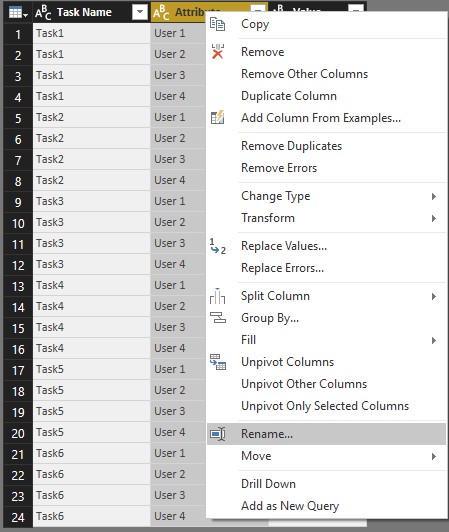Open the table options icon in header corner

[18, 13]
